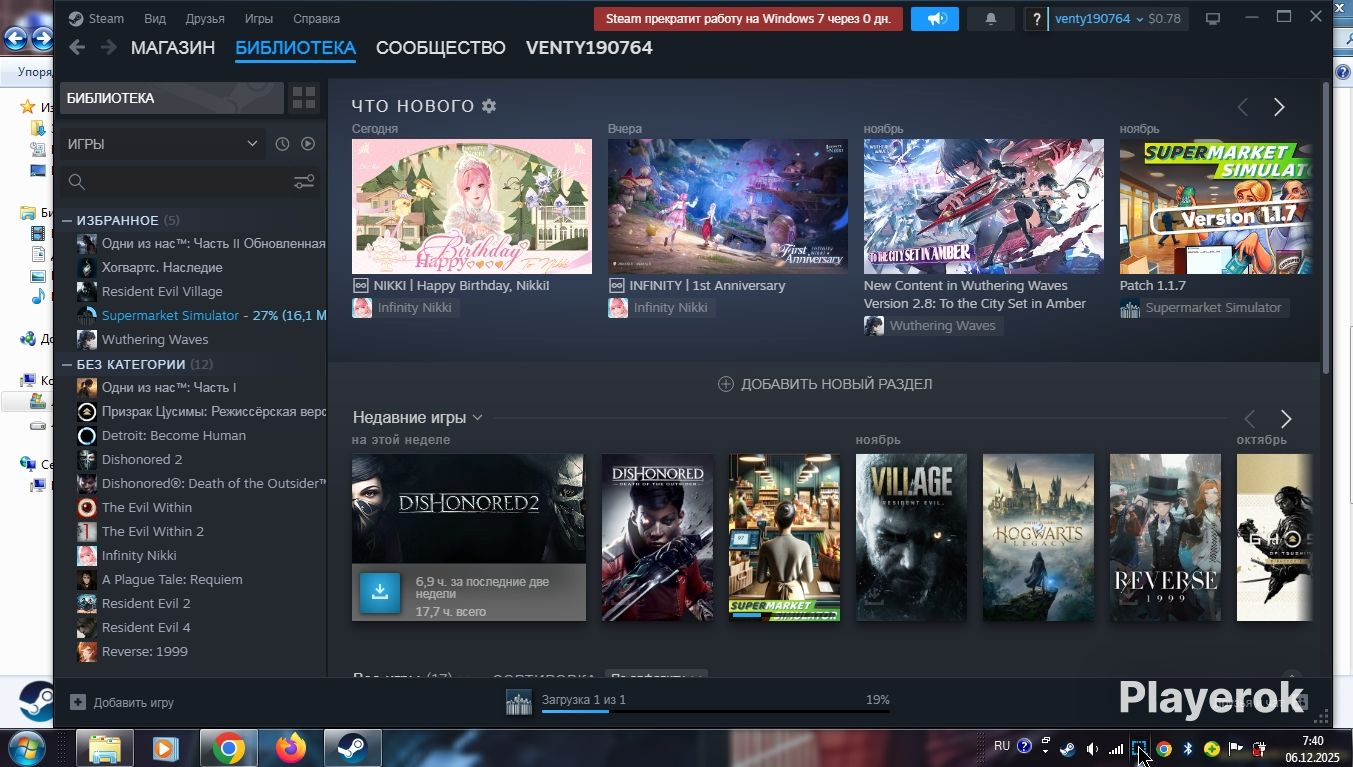
Task: Open the Справка menu
Action: (x=316, y=18)
